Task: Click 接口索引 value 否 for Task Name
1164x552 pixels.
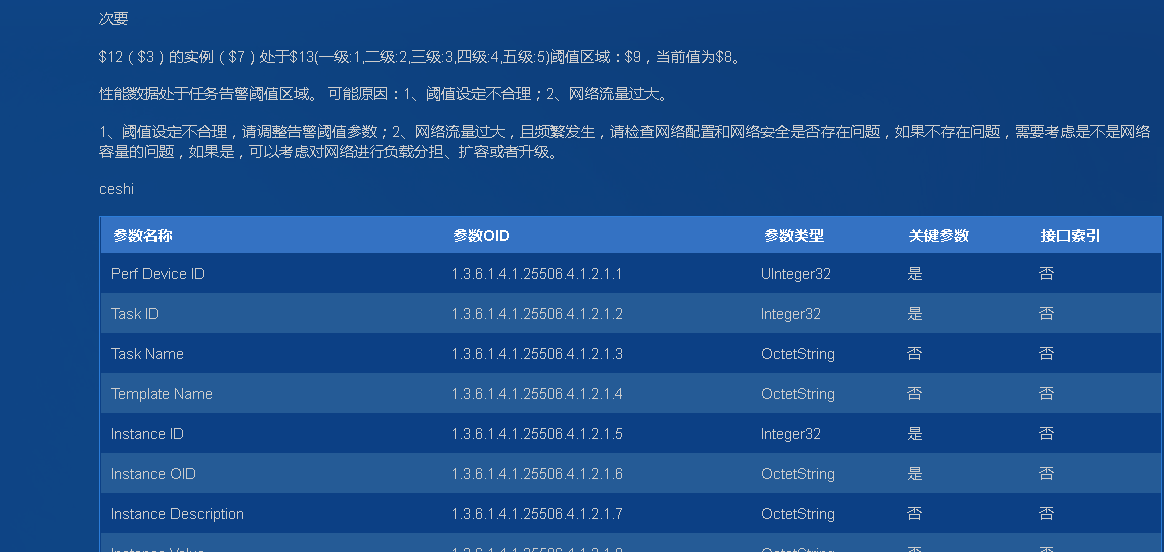Action: coord(1047,354)
